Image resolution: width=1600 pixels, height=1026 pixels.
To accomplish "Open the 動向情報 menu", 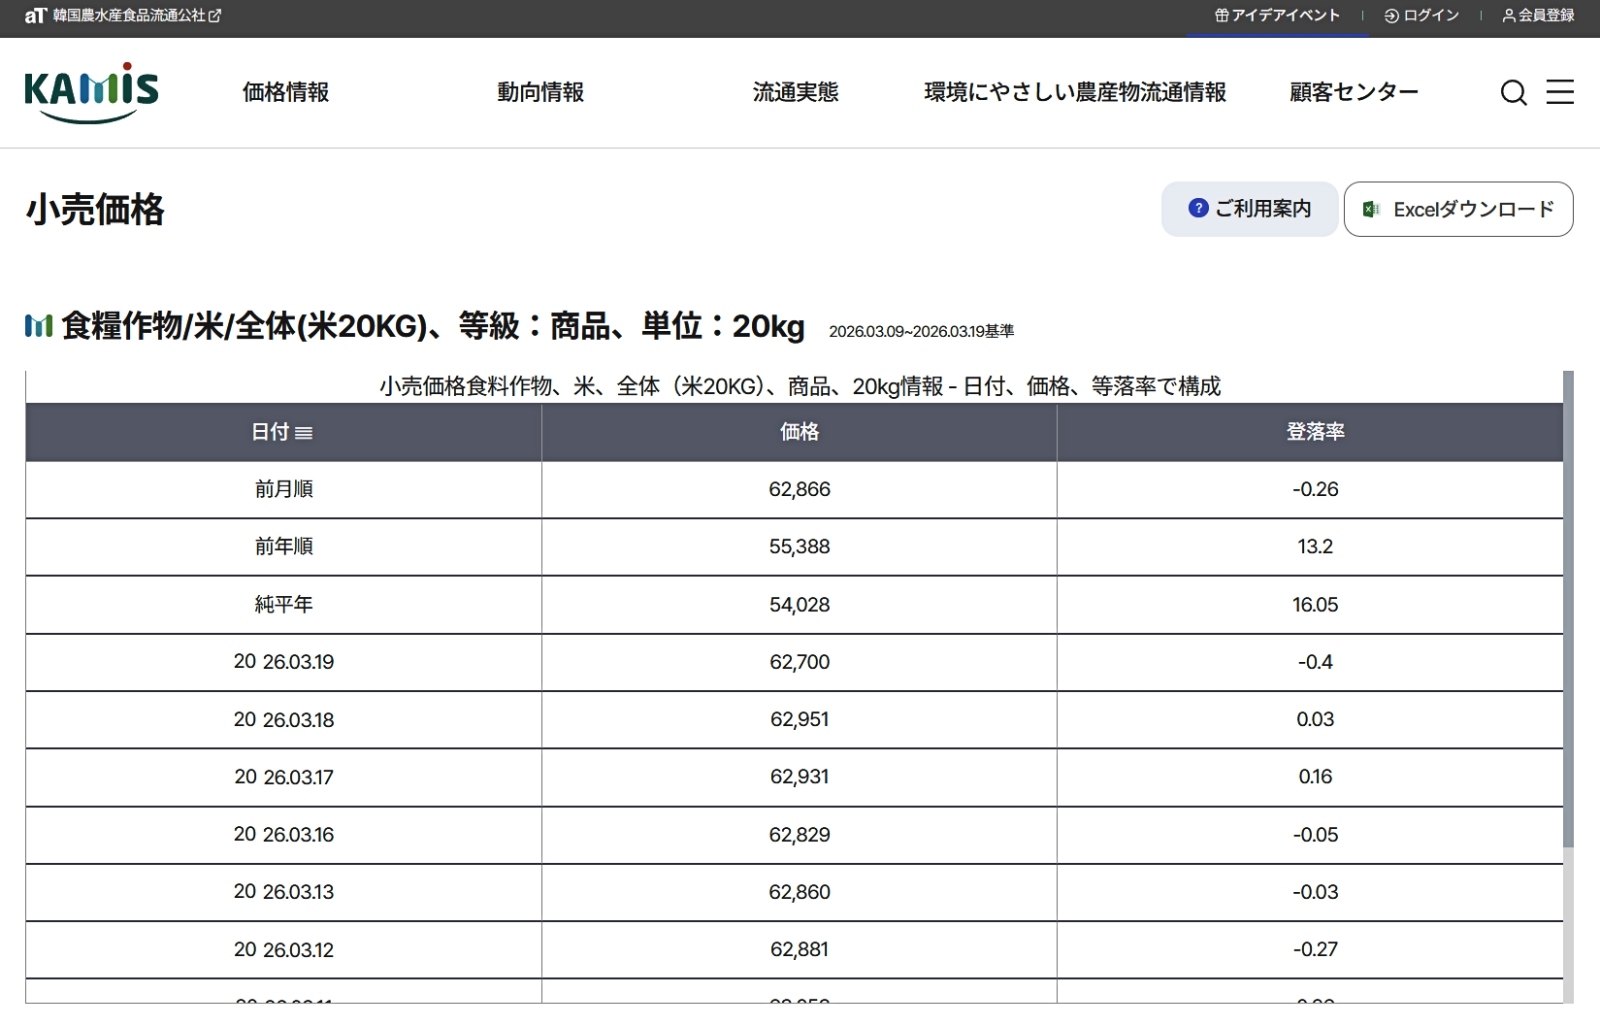I will coord(540,92).
